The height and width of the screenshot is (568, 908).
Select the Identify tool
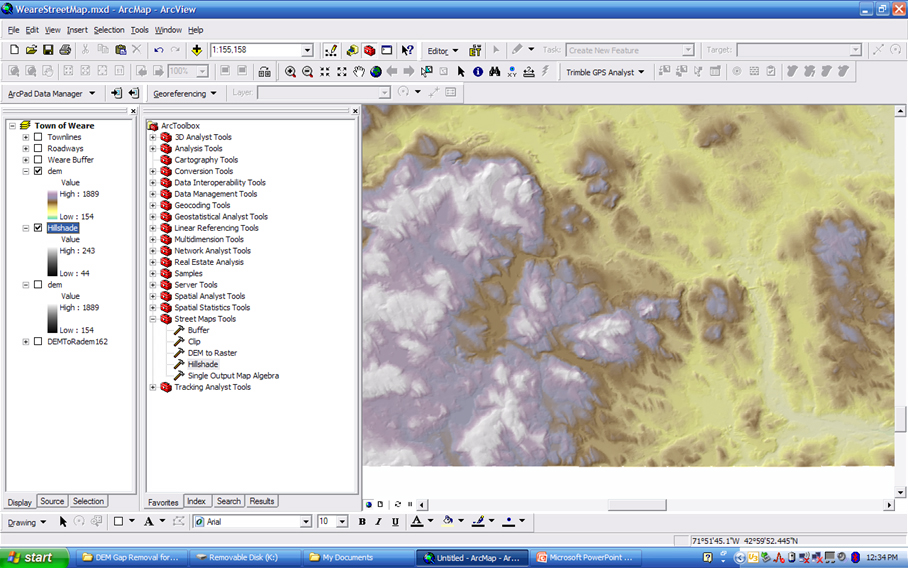click(478, 72)
